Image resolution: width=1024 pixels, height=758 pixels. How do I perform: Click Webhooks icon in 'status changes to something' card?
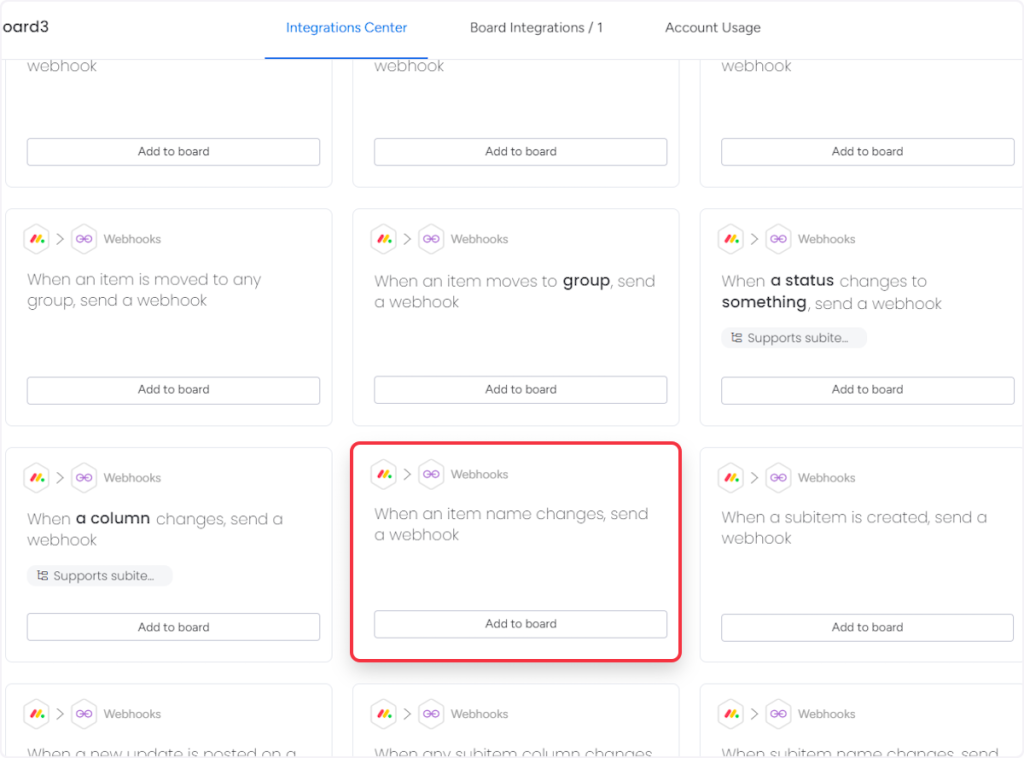tap(778, 239)
